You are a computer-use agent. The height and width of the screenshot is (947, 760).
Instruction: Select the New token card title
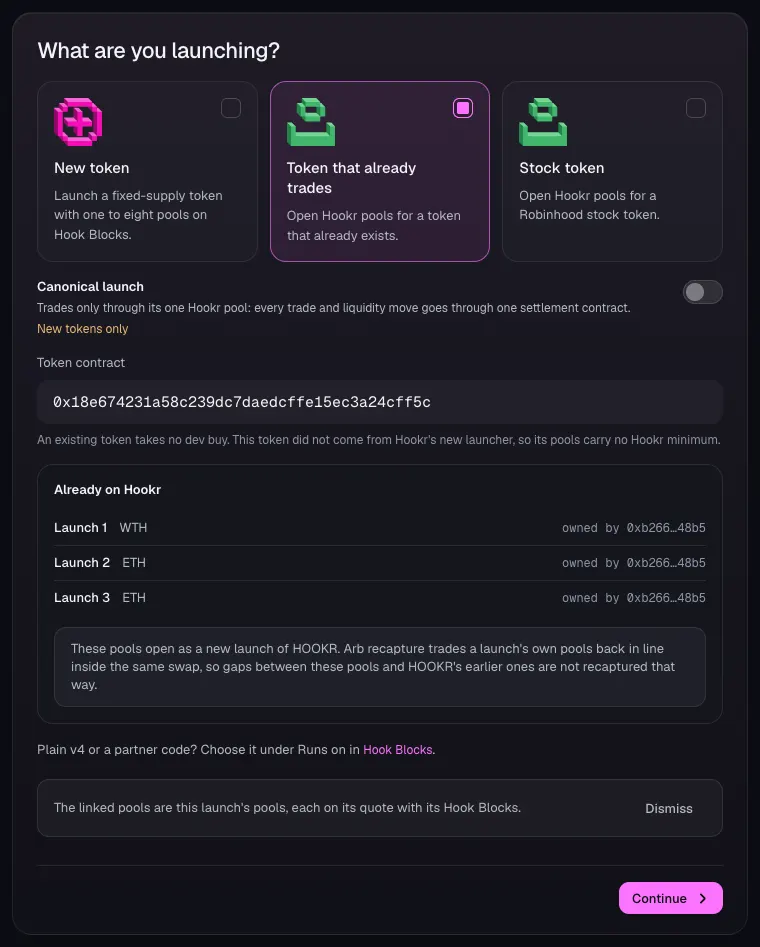pos(92,168)
